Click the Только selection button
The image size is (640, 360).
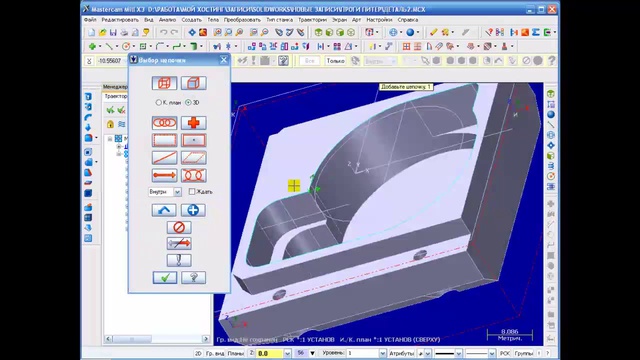point(336,61)
